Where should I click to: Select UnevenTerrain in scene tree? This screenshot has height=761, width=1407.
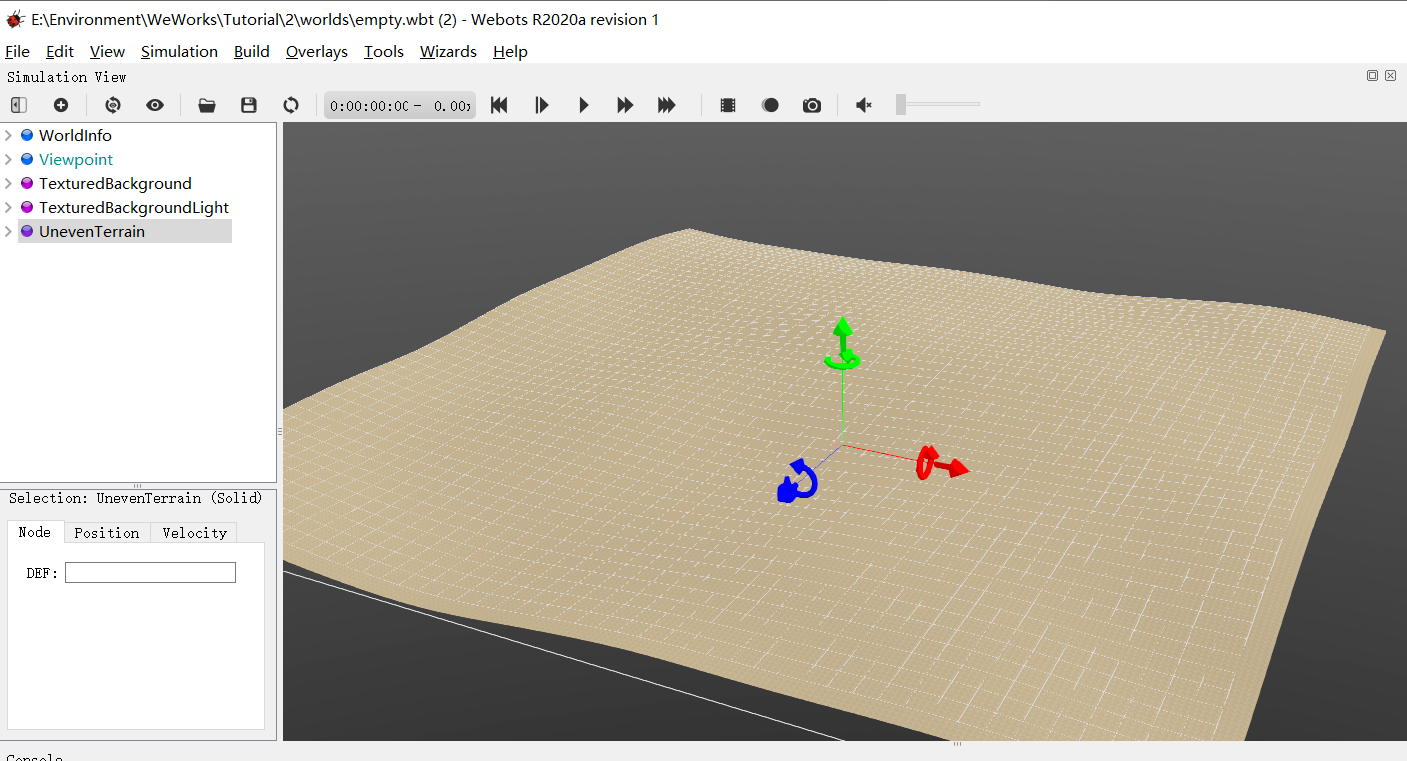click(92, 231)
